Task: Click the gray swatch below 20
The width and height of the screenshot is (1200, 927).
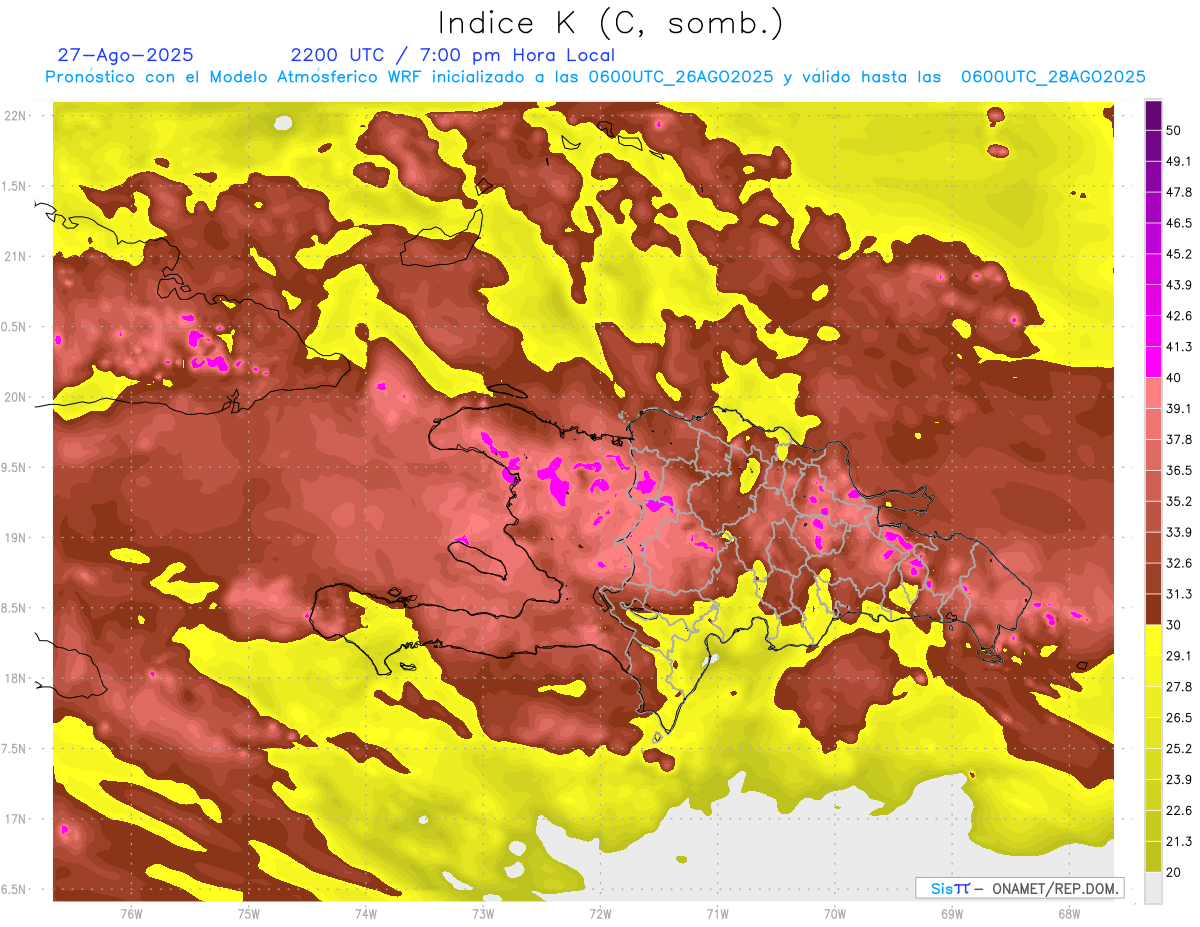Action: pyautogui.click(x=1153, y=888)
